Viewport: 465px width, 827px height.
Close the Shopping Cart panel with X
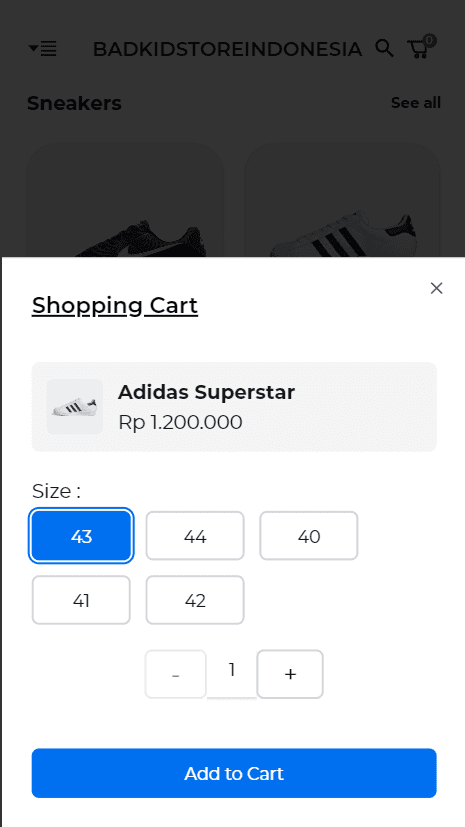tap(436, 288)
